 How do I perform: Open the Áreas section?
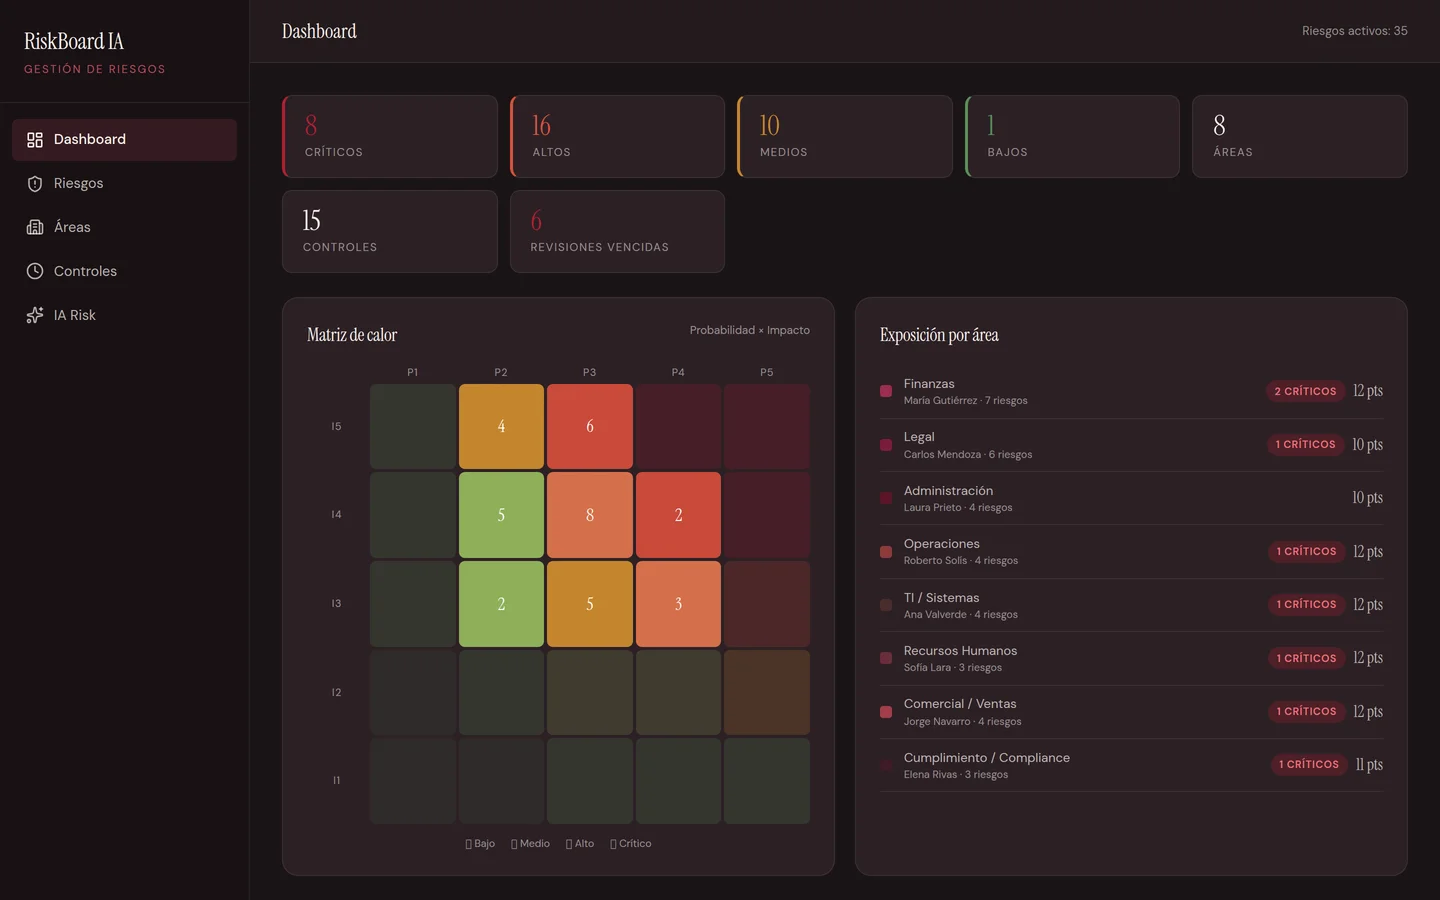point(124,228)
